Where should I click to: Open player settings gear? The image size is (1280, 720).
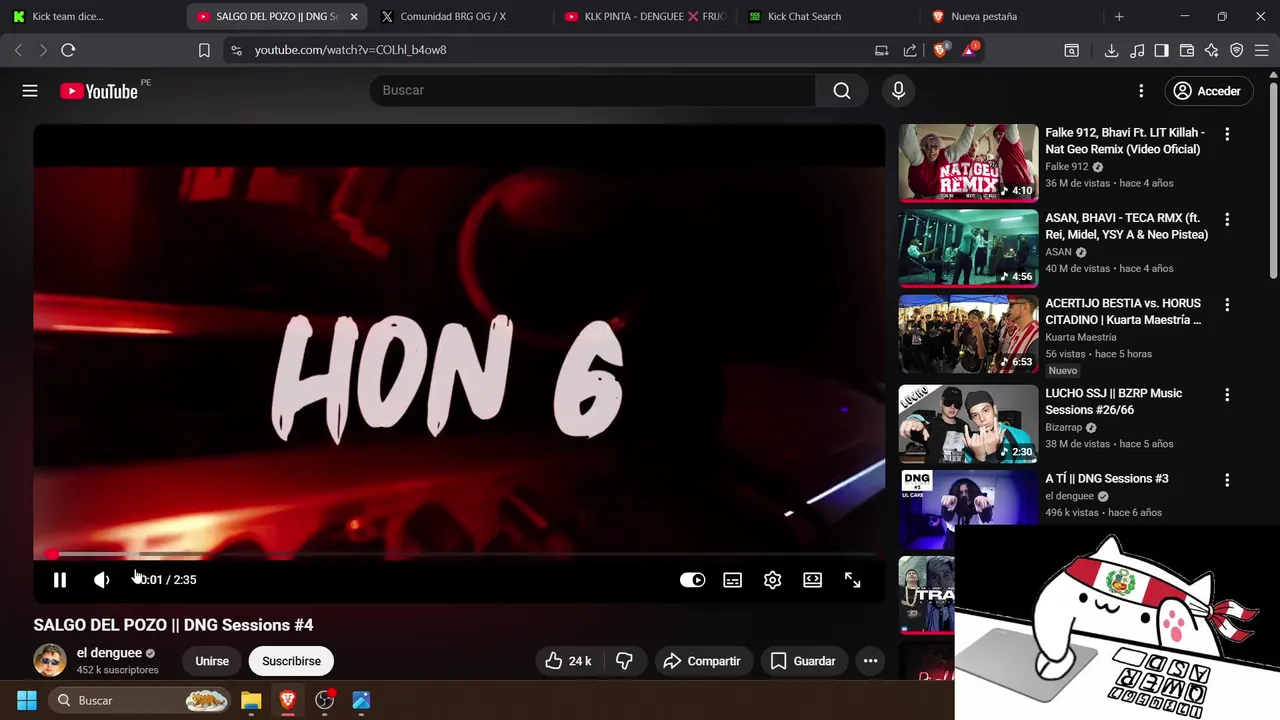pos(773,580)
